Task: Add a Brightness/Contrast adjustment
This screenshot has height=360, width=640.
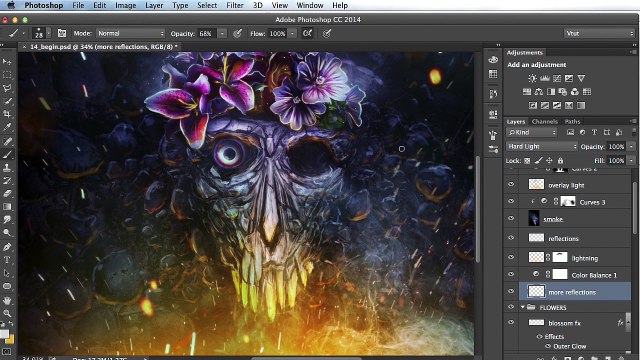Action: pyautogui.click(x=532, y=78)
